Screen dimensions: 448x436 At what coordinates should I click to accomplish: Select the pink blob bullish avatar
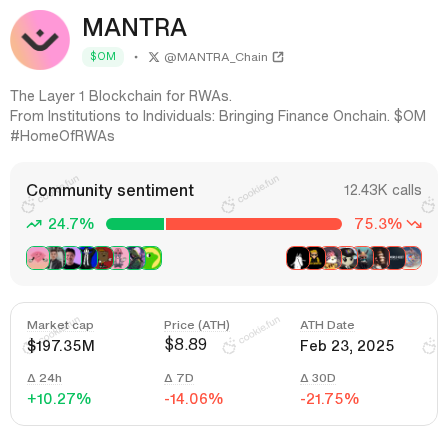click(x=37, y=258)
